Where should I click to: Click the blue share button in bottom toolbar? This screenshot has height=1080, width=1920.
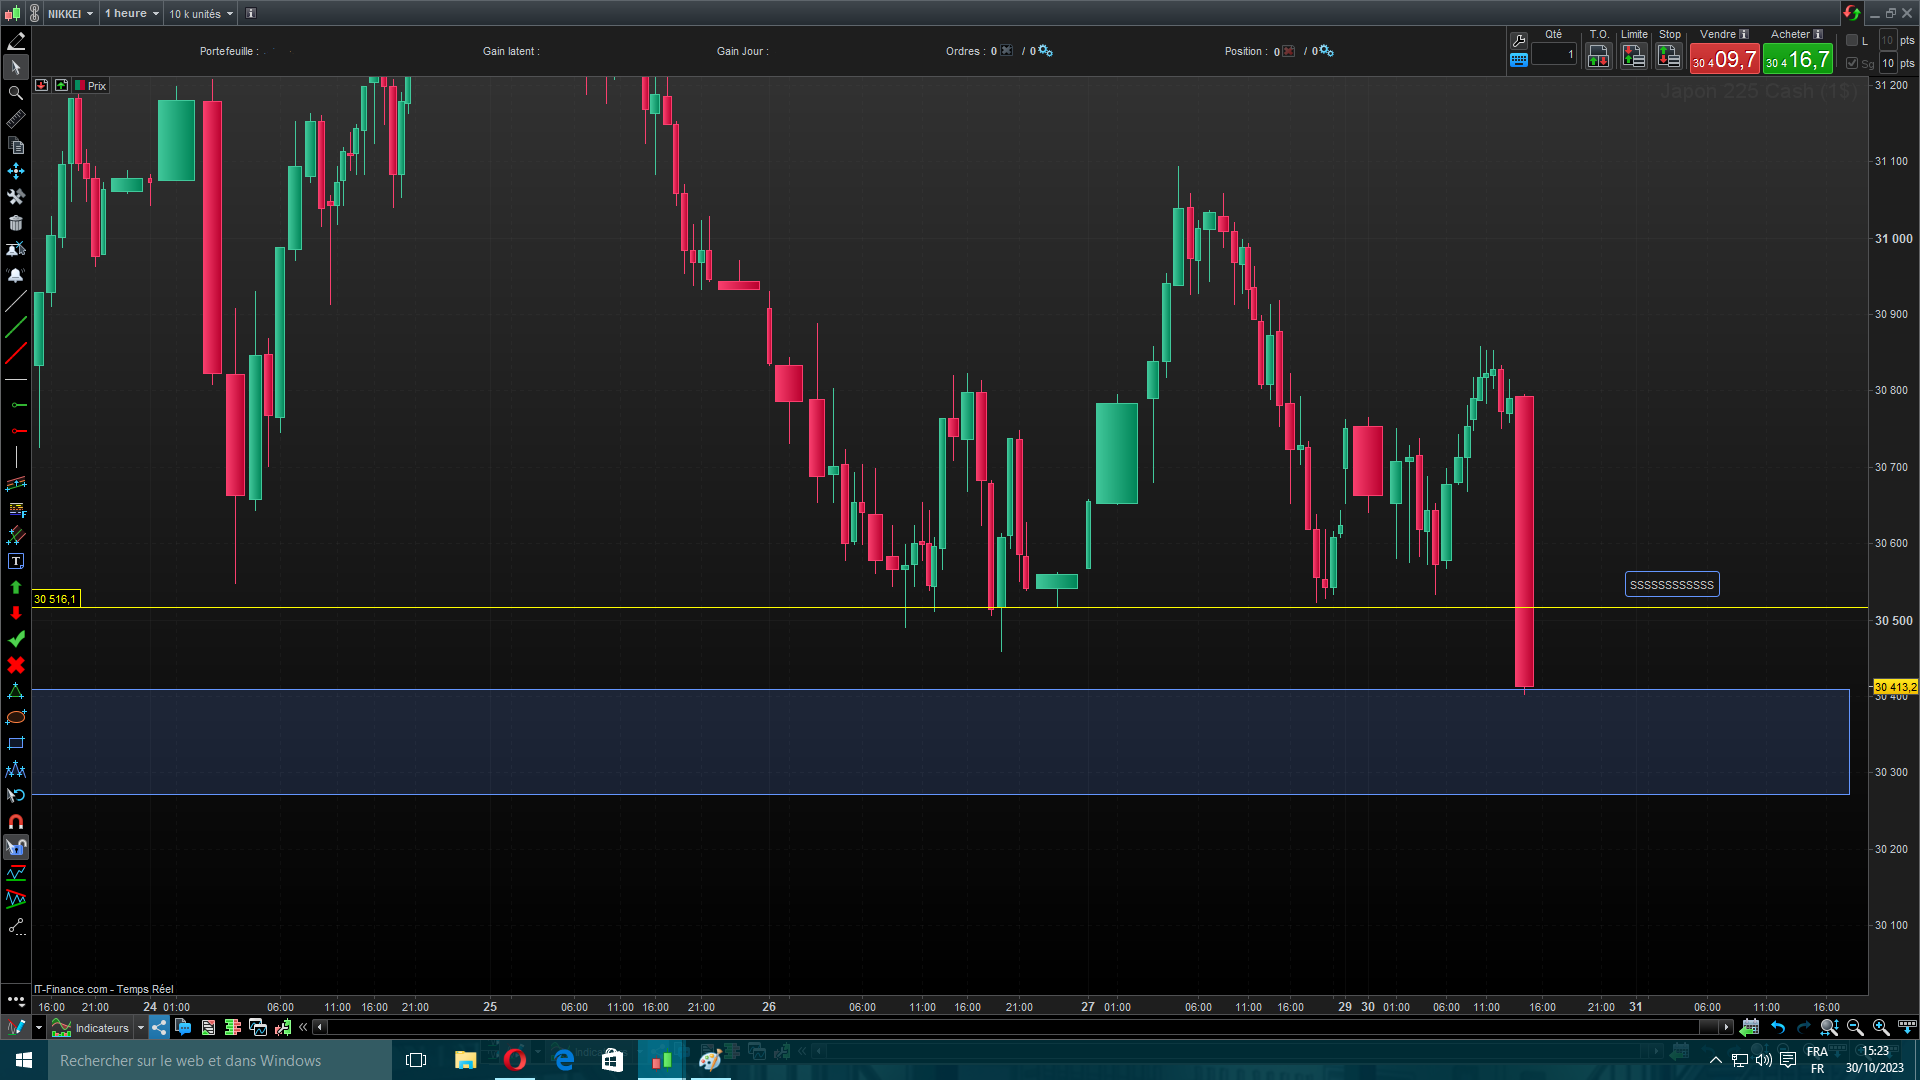[160, 1027]
